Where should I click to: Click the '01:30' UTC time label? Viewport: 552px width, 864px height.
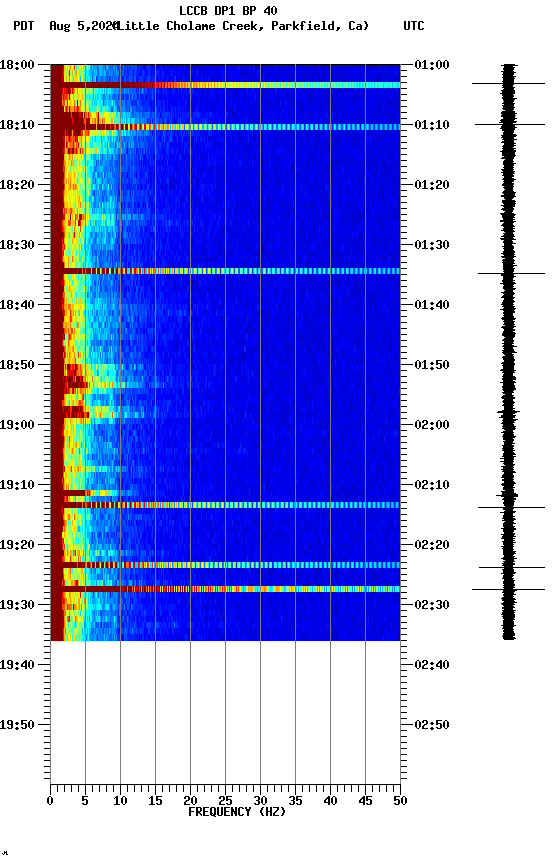point(432,245)
